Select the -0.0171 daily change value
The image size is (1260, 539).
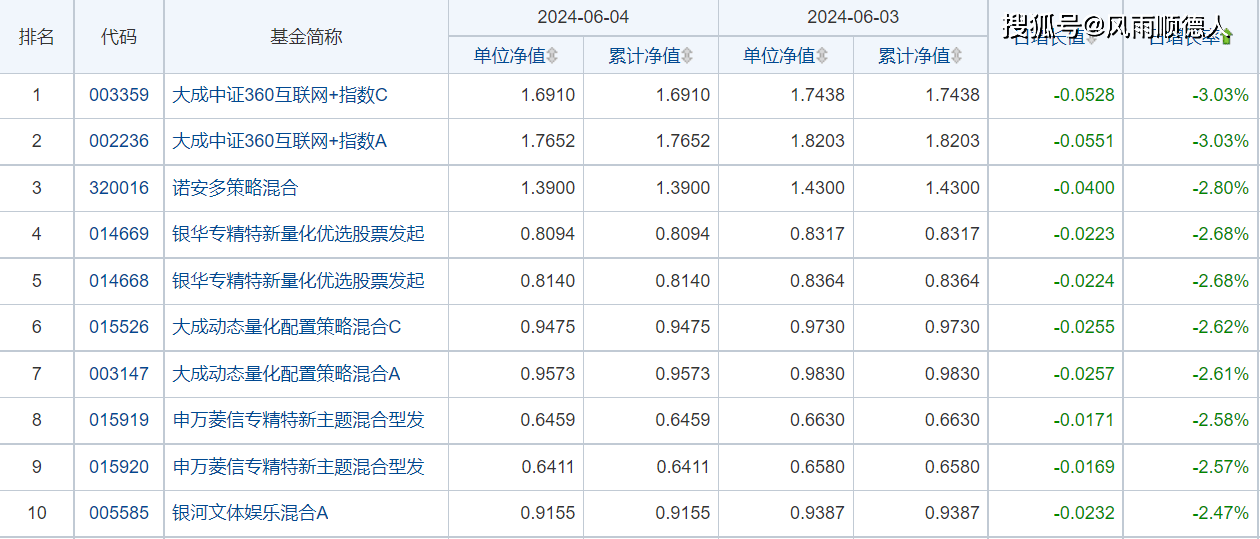(x=1084, y=420)
